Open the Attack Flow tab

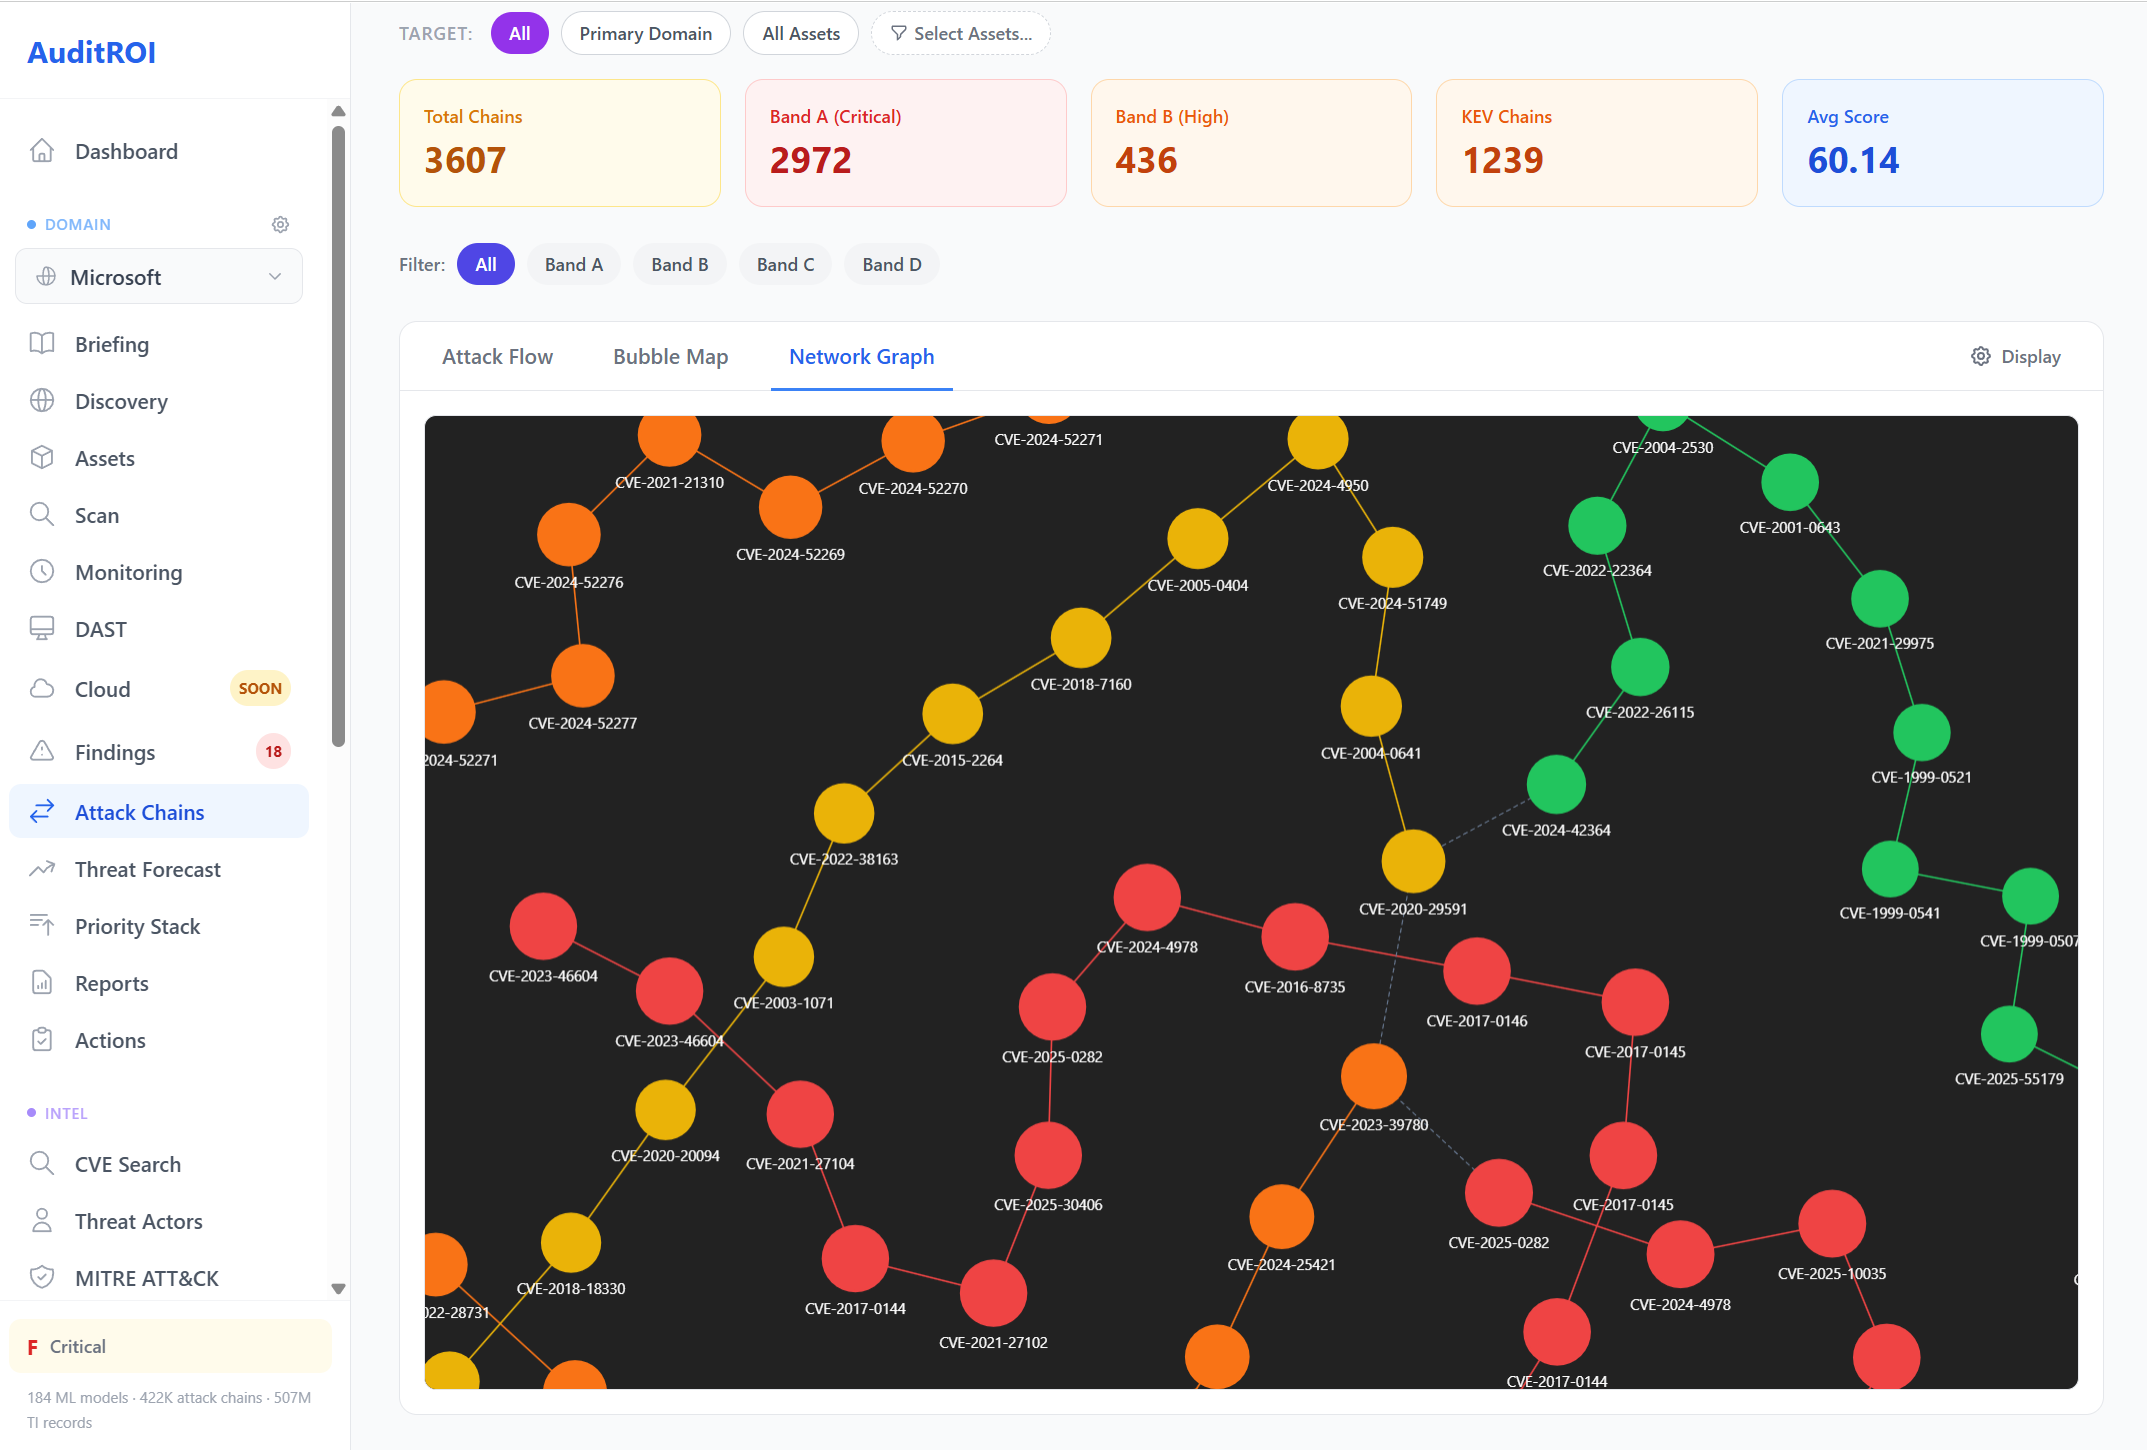[497, 356]
